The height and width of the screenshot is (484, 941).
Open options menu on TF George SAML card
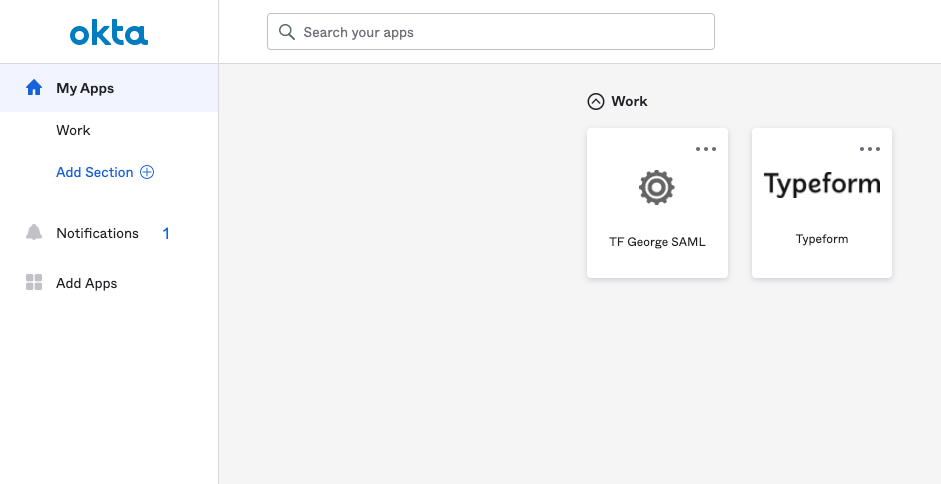tap(706, 149)
